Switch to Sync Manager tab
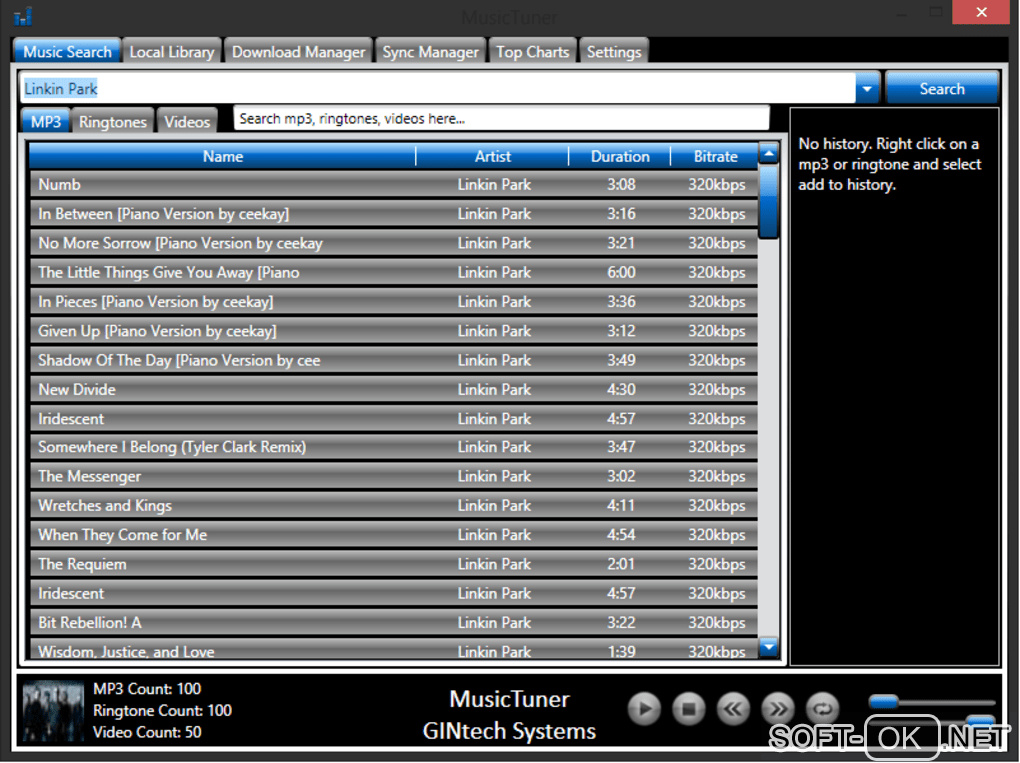Screen dimensions: 1020x763 [x=431, y=52]
